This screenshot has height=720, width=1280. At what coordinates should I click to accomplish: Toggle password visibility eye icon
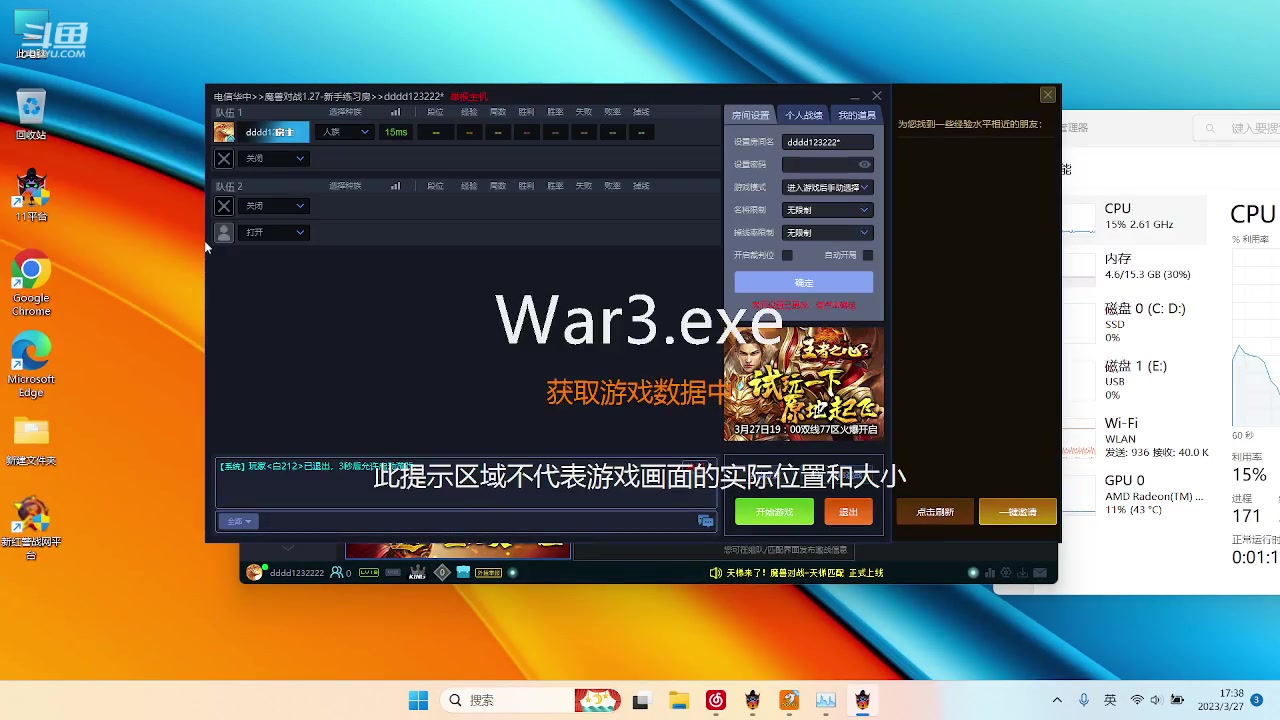pyautogui.click(x=865, y=165)
